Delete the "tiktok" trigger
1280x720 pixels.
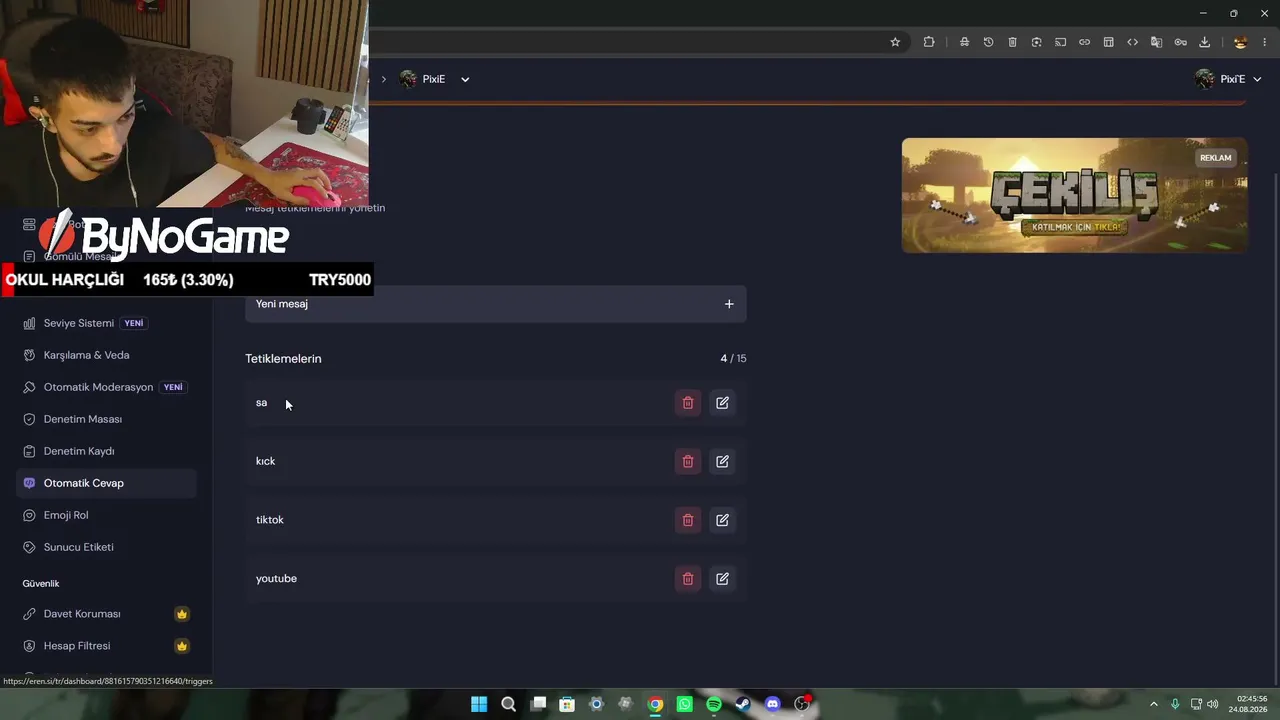coord(688,520)
